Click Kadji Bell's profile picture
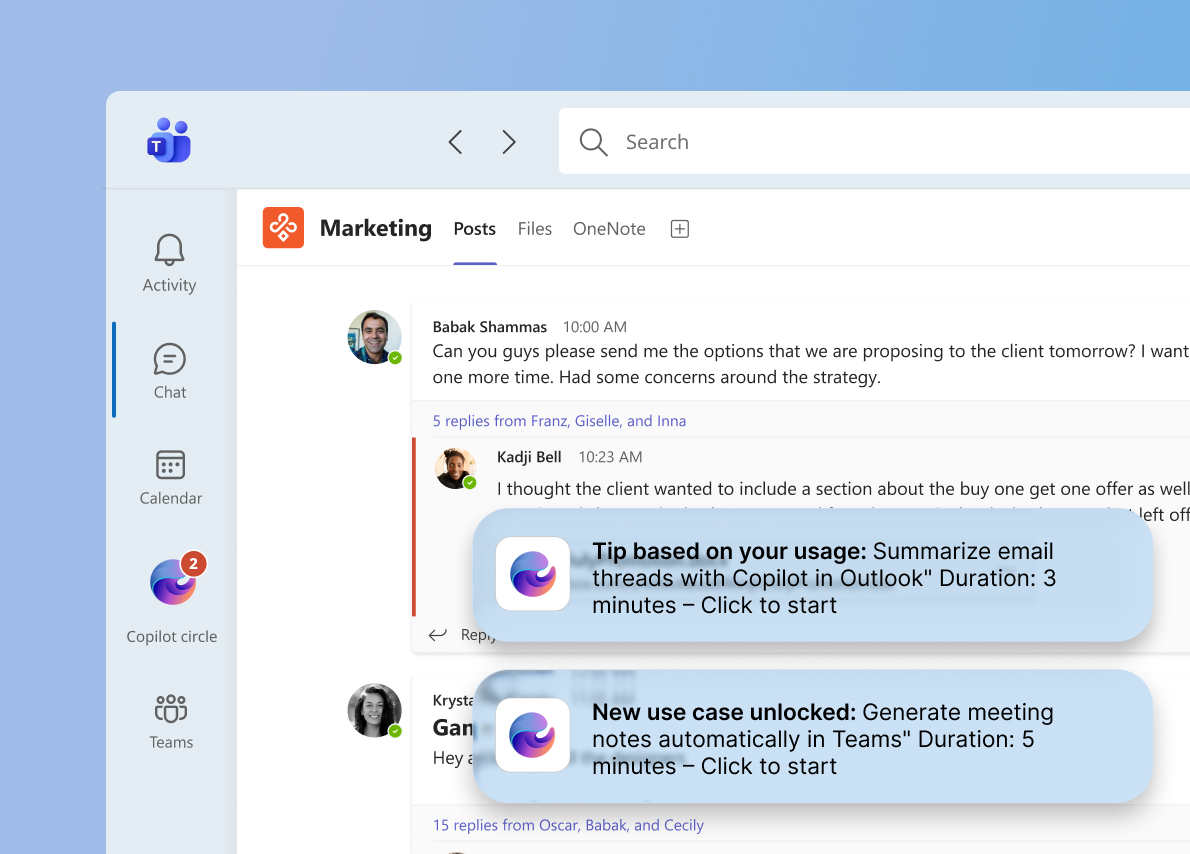1190x854 pixels. (x=455, y=468)
